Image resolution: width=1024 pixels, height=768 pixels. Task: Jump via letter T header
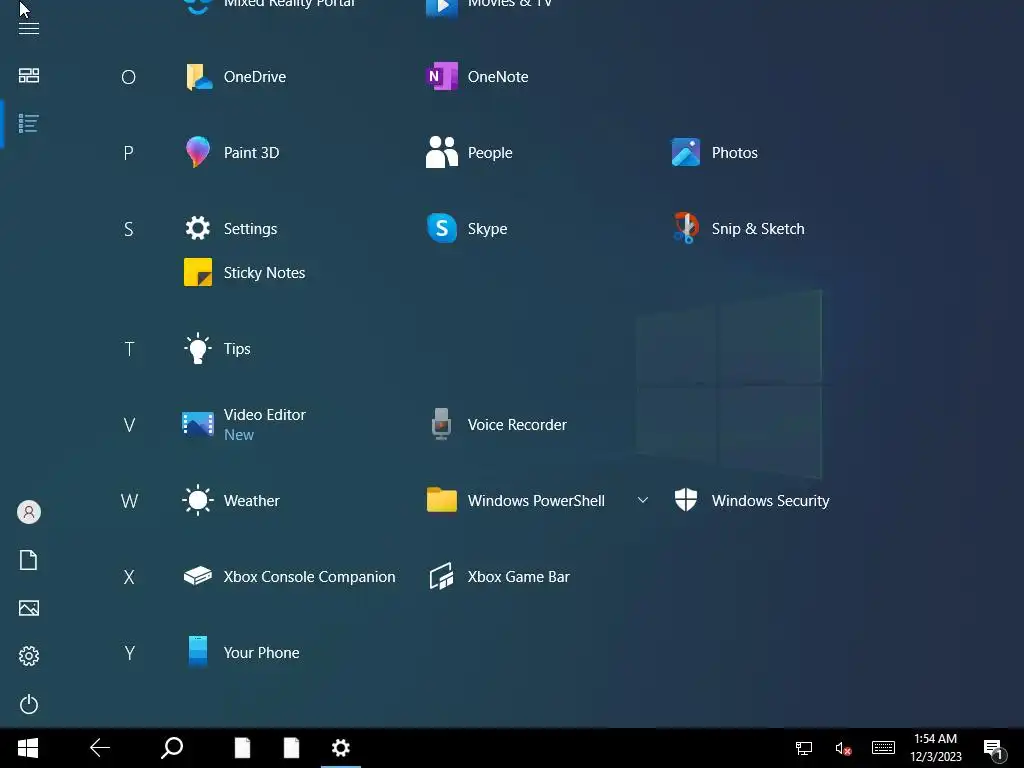pos(129,349)
